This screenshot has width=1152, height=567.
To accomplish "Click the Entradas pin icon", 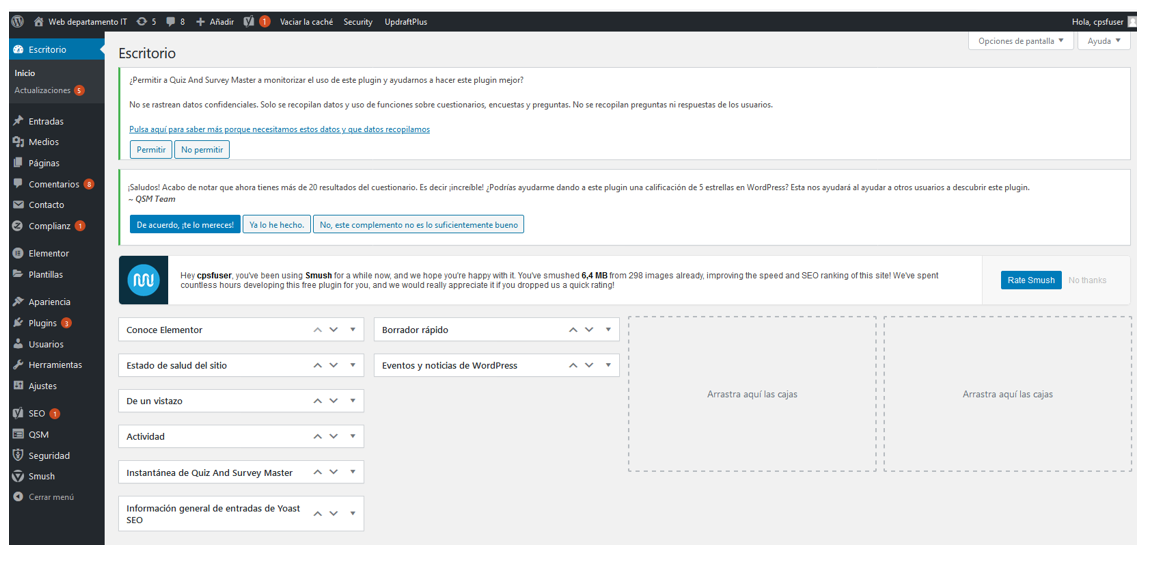I will coord(19,121).
